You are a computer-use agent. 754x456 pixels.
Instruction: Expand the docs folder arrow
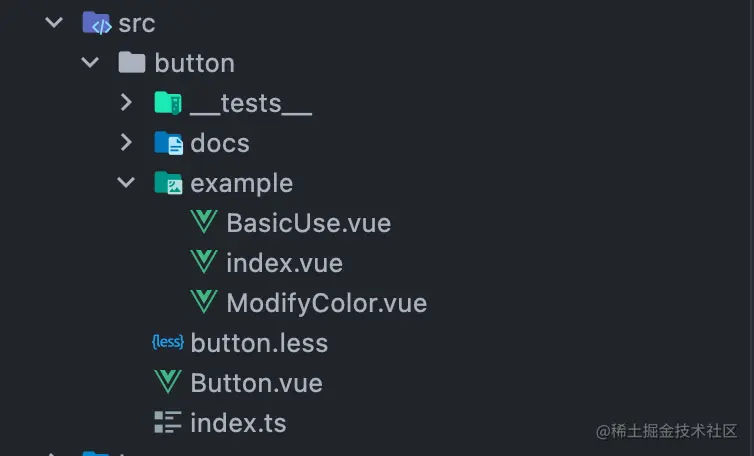(x=126, y=142)
